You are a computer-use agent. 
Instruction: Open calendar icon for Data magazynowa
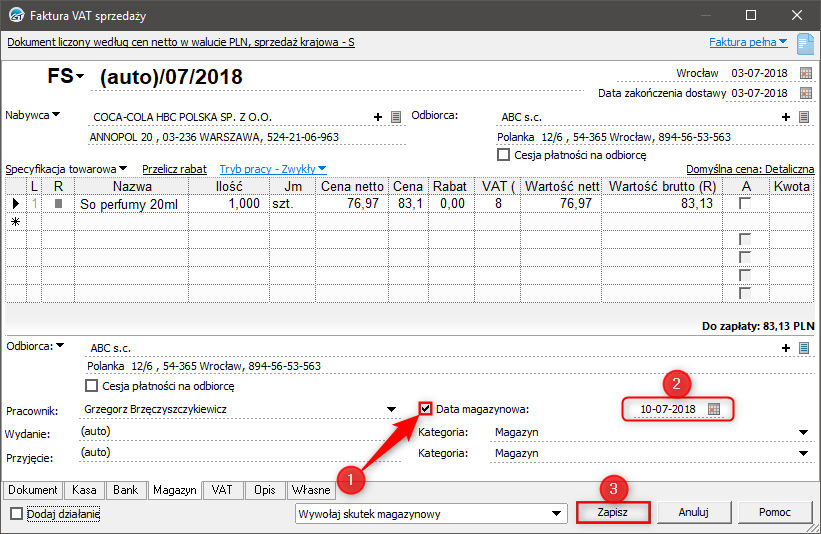[714, 409]
